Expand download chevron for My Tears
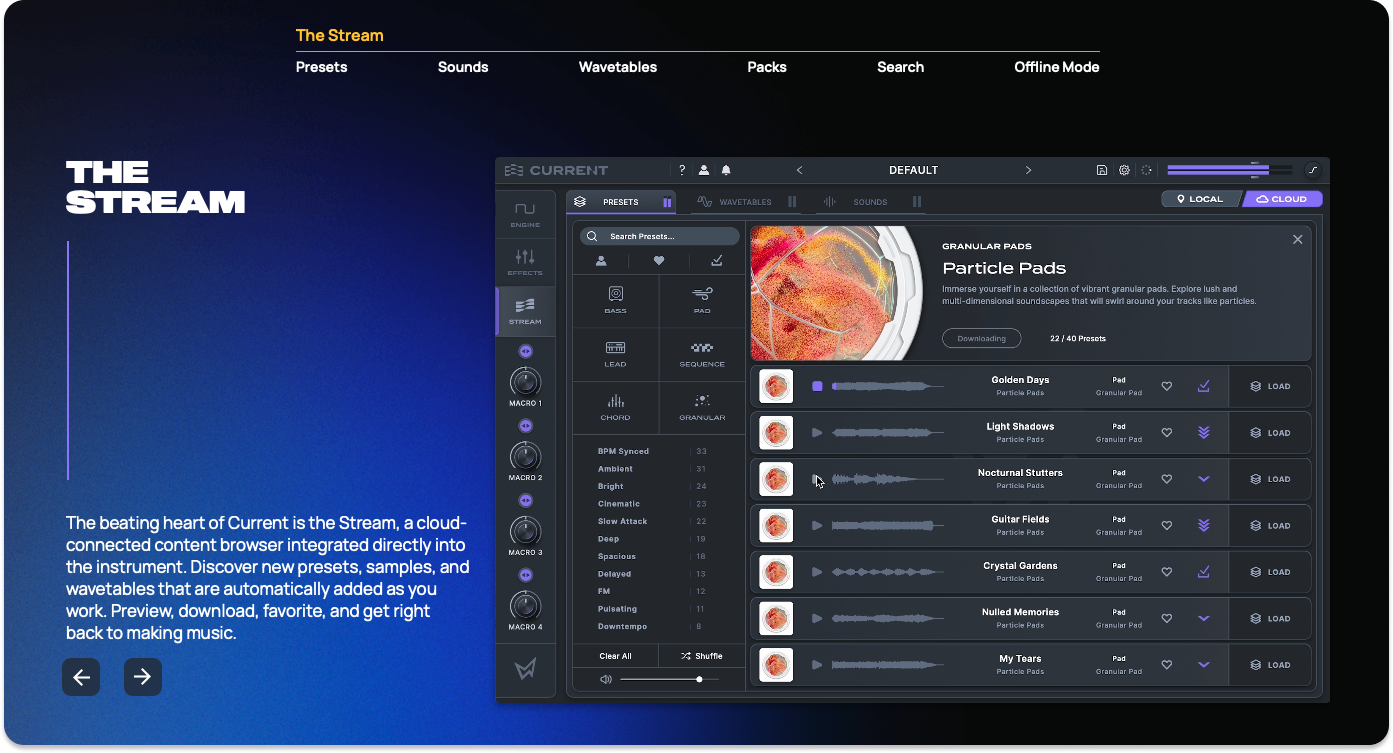 1204,665
